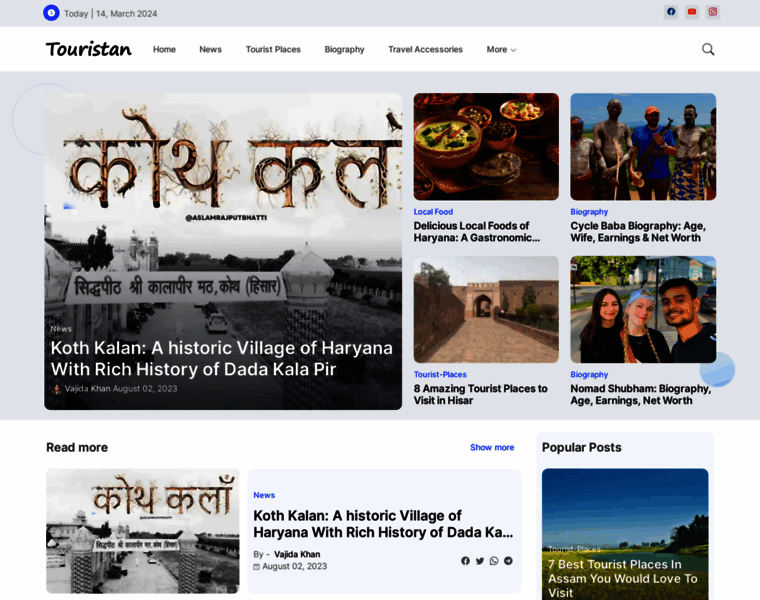Open featured Koth Kalan headline on hero image
760x600 pixels.
222,359
